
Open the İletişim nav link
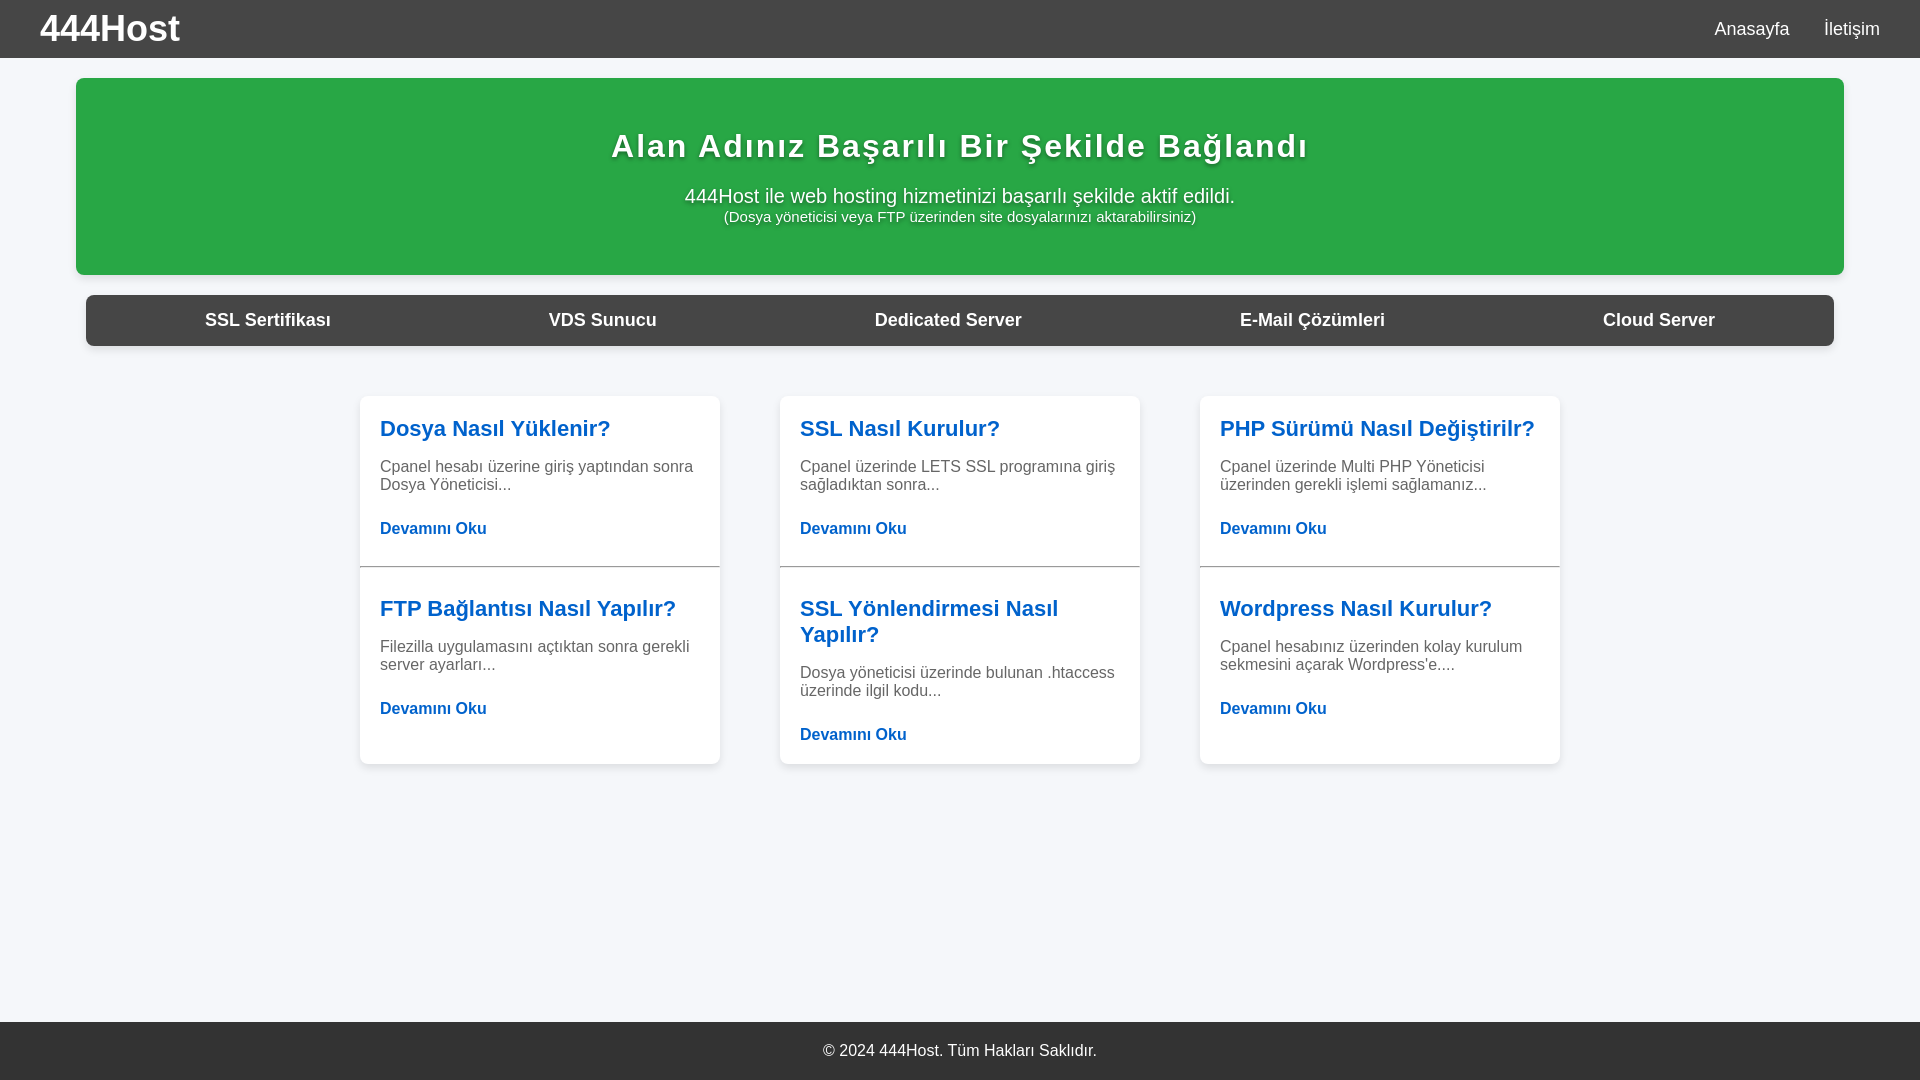[1851, 29]
